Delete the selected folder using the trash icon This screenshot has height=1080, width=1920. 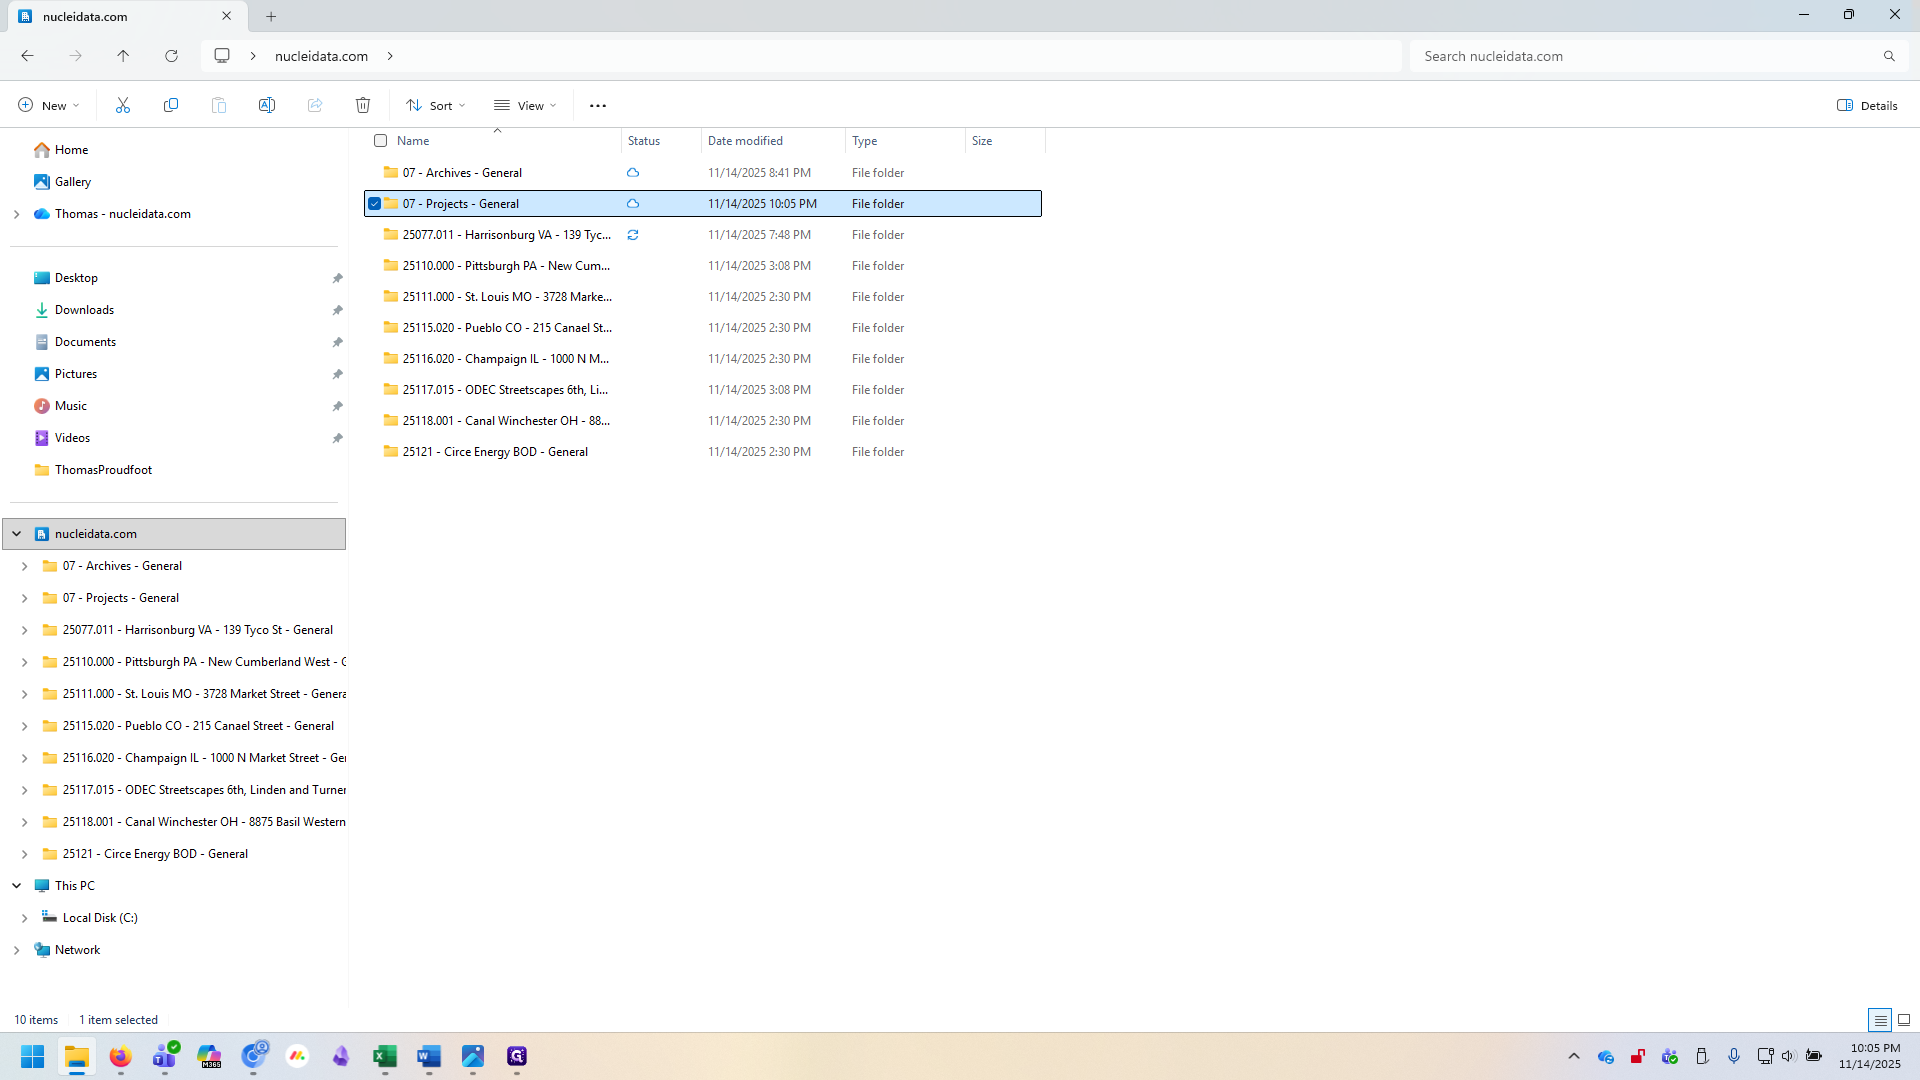pos(363,105)
